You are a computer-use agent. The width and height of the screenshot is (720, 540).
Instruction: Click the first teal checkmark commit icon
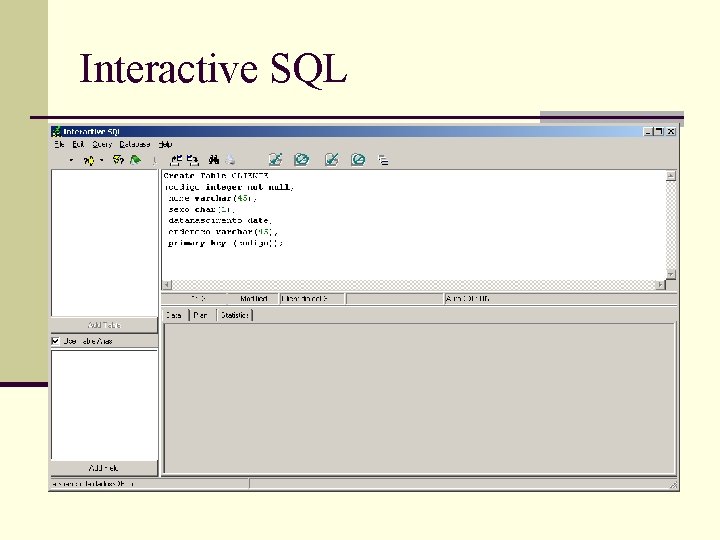click(x=276, y=159)
